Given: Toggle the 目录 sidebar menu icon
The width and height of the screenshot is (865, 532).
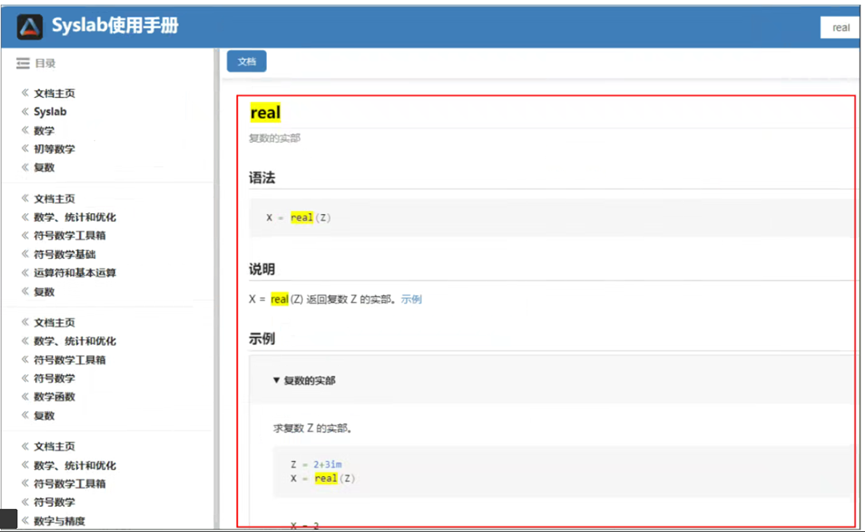Looking at the screenshot, I should [23, 63].
